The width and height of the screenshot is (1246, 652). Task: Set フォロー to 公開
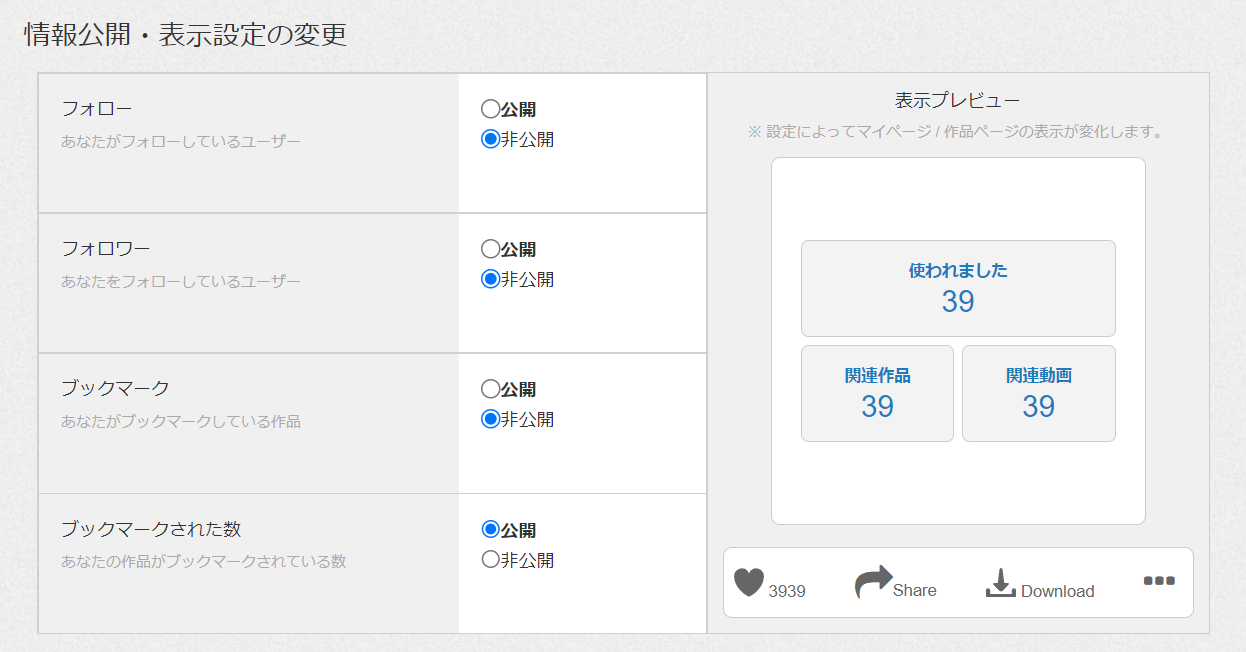[490, 109]
